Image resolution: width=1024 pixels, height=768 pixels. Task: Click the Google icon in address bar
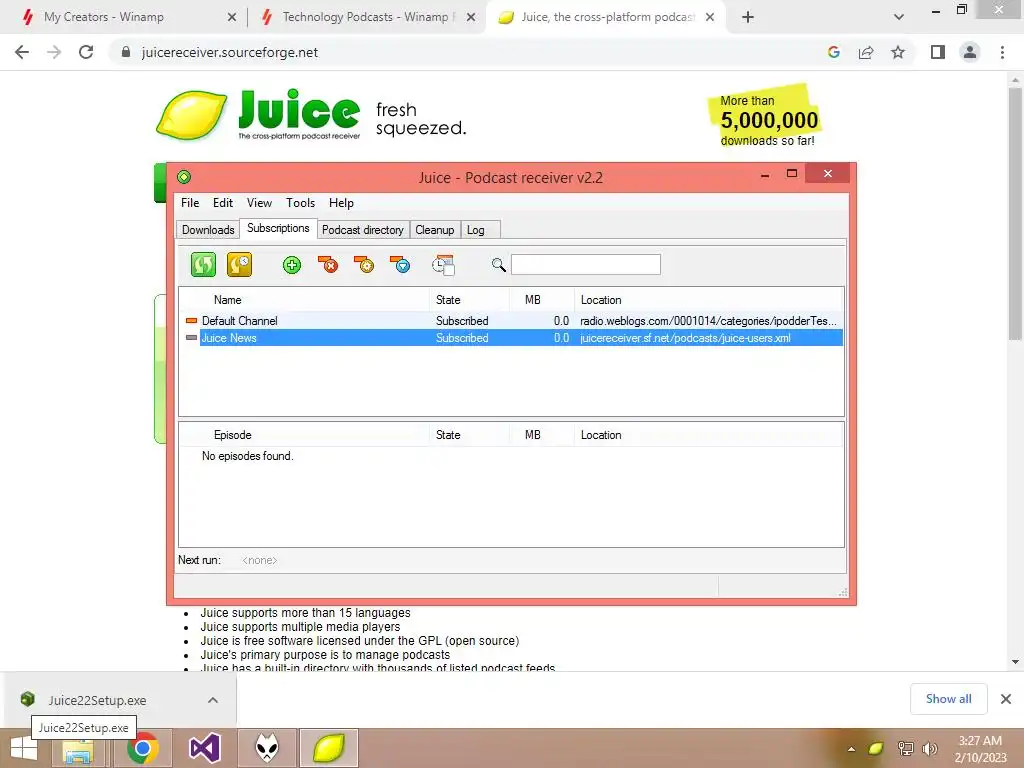click(833, 52)
